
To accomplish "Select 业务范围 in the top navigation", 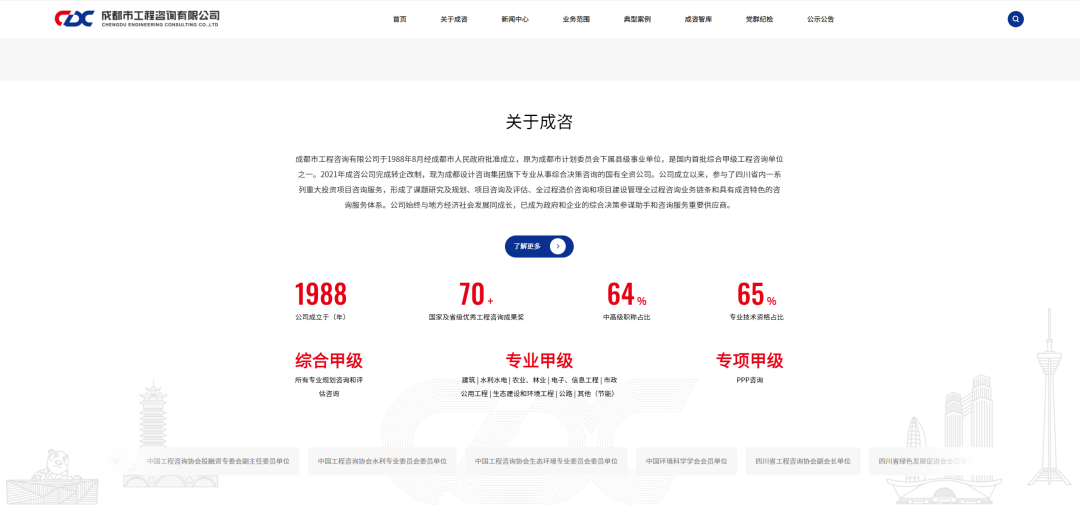I will [x=576, y=19].
